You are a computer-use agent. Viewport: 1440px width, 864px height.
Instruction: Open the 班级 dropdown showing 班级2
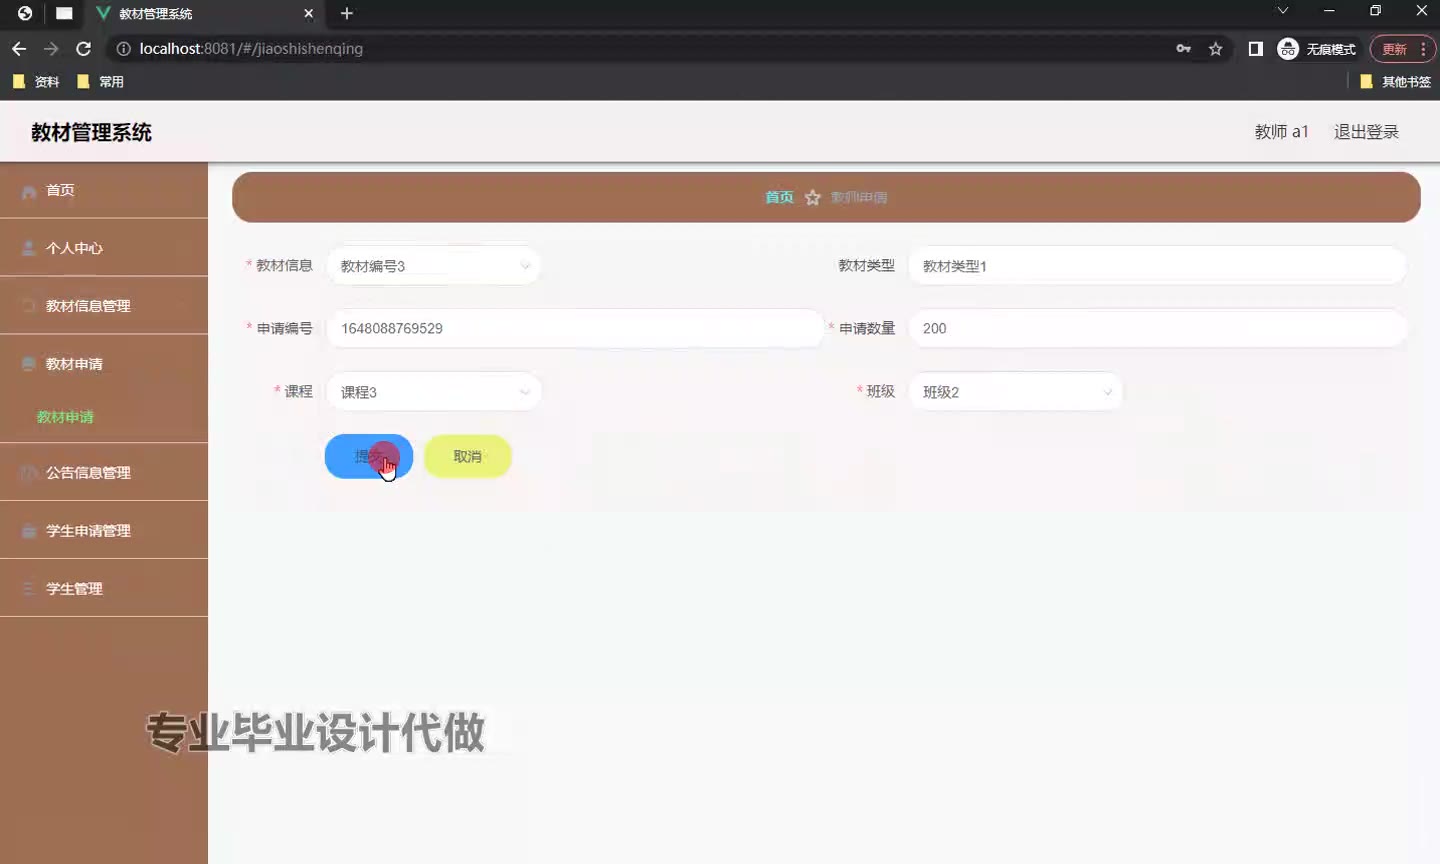[1016, 392]
